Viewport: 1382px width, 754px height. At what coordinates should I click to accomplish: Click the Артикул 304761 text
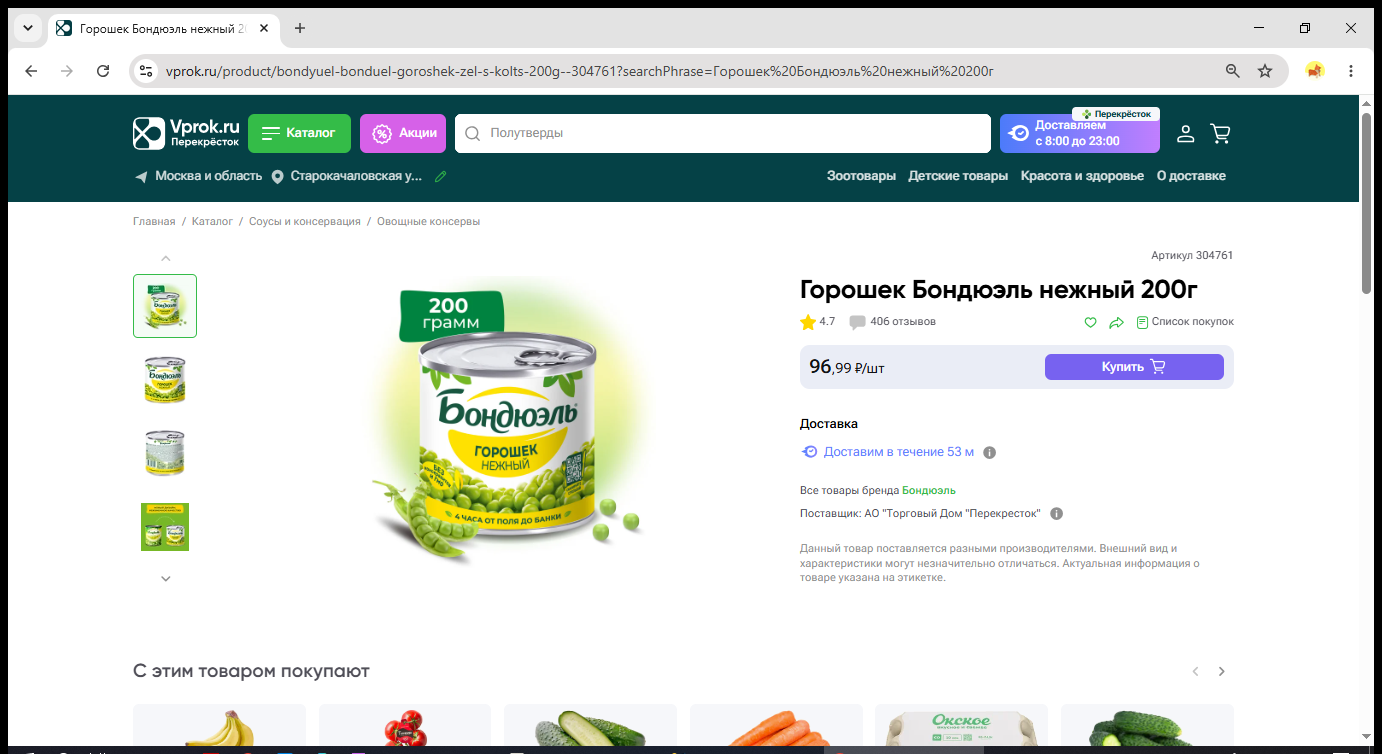[1192, 256]
